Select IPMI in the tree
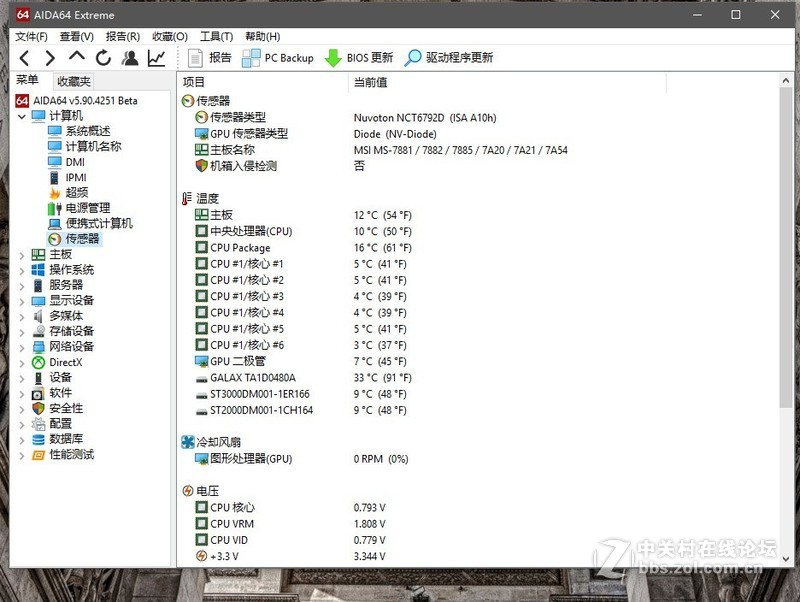 tap(67, 177)
